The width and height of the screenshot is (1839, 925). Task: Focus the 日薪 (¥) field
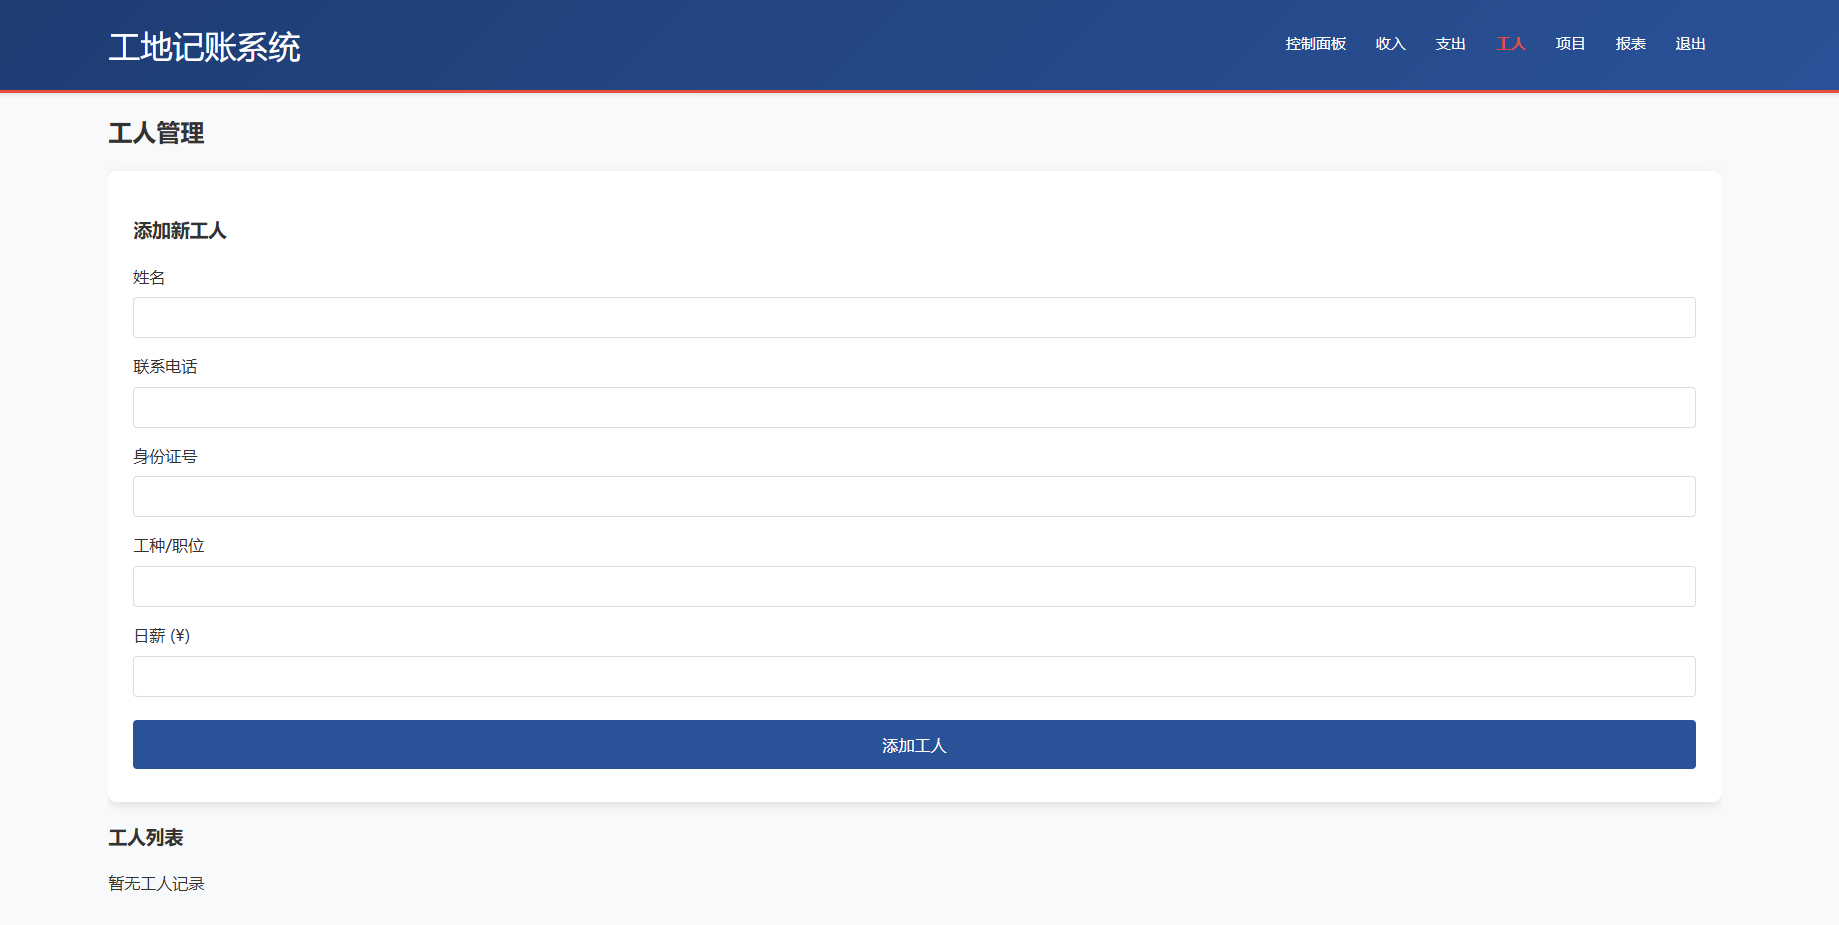913,677
